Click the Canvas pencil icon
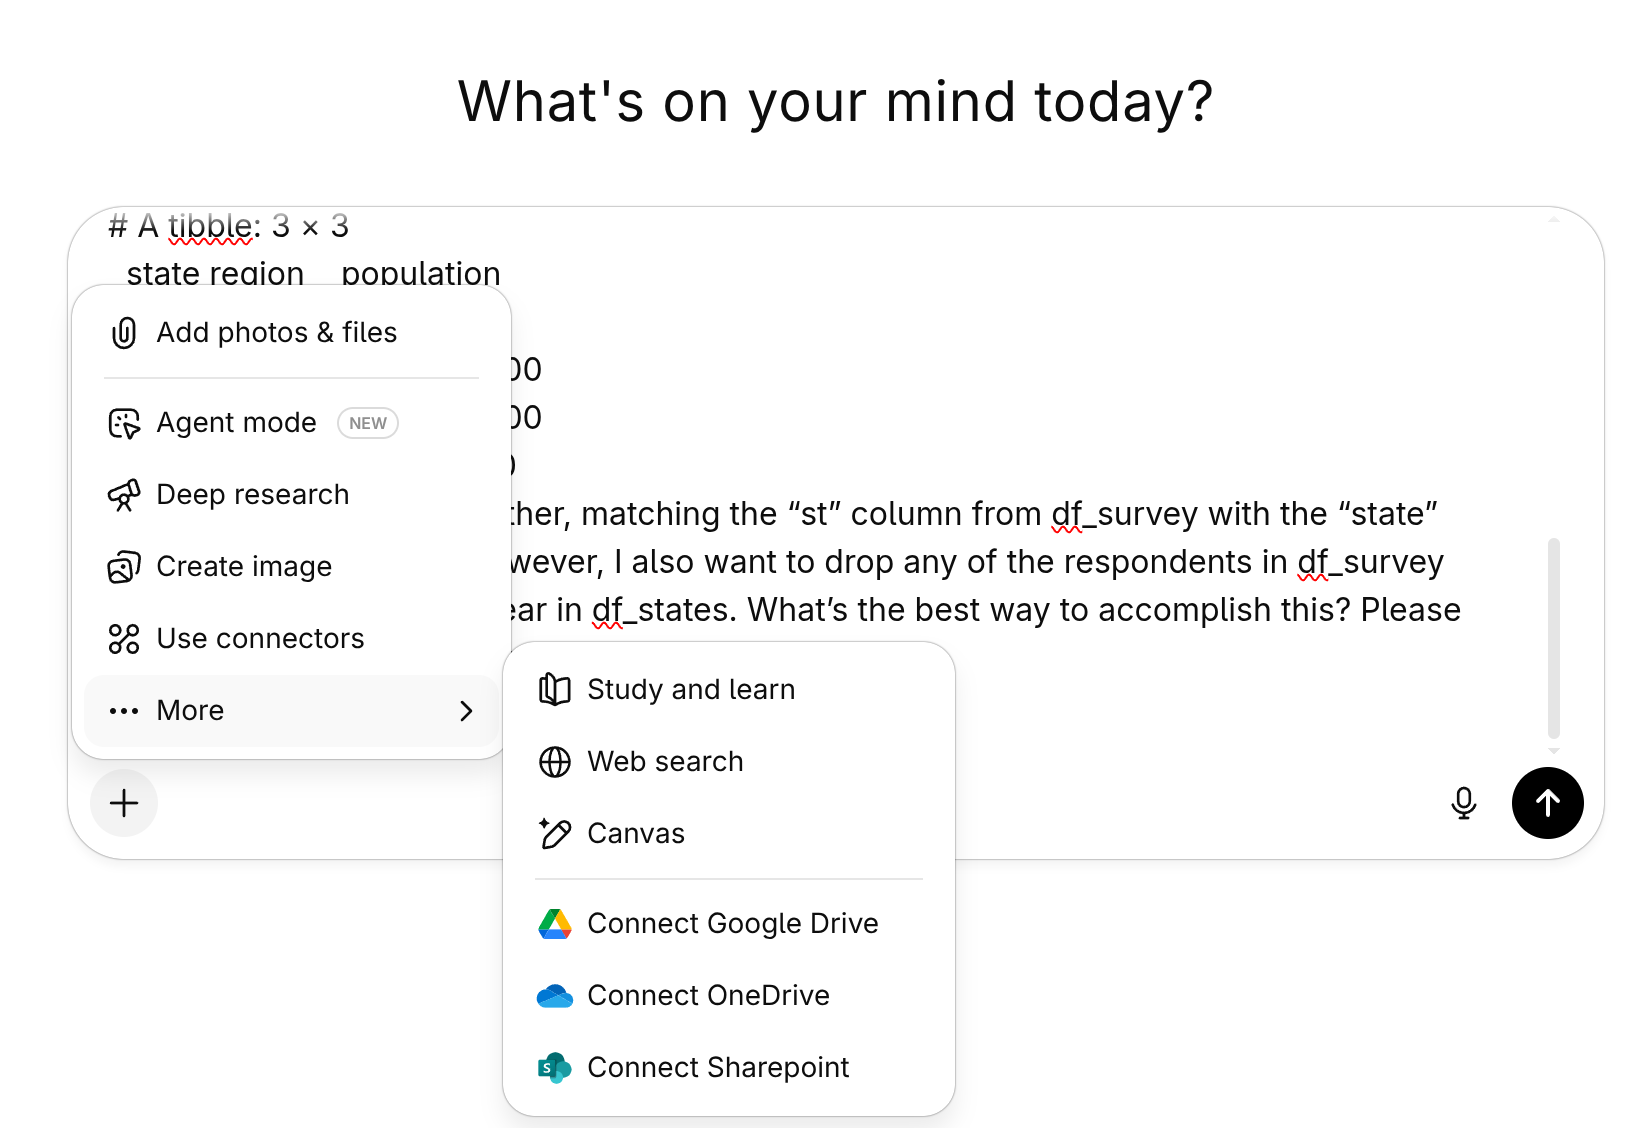The height and width of the screenshot is (1128, 1640). 555,833
